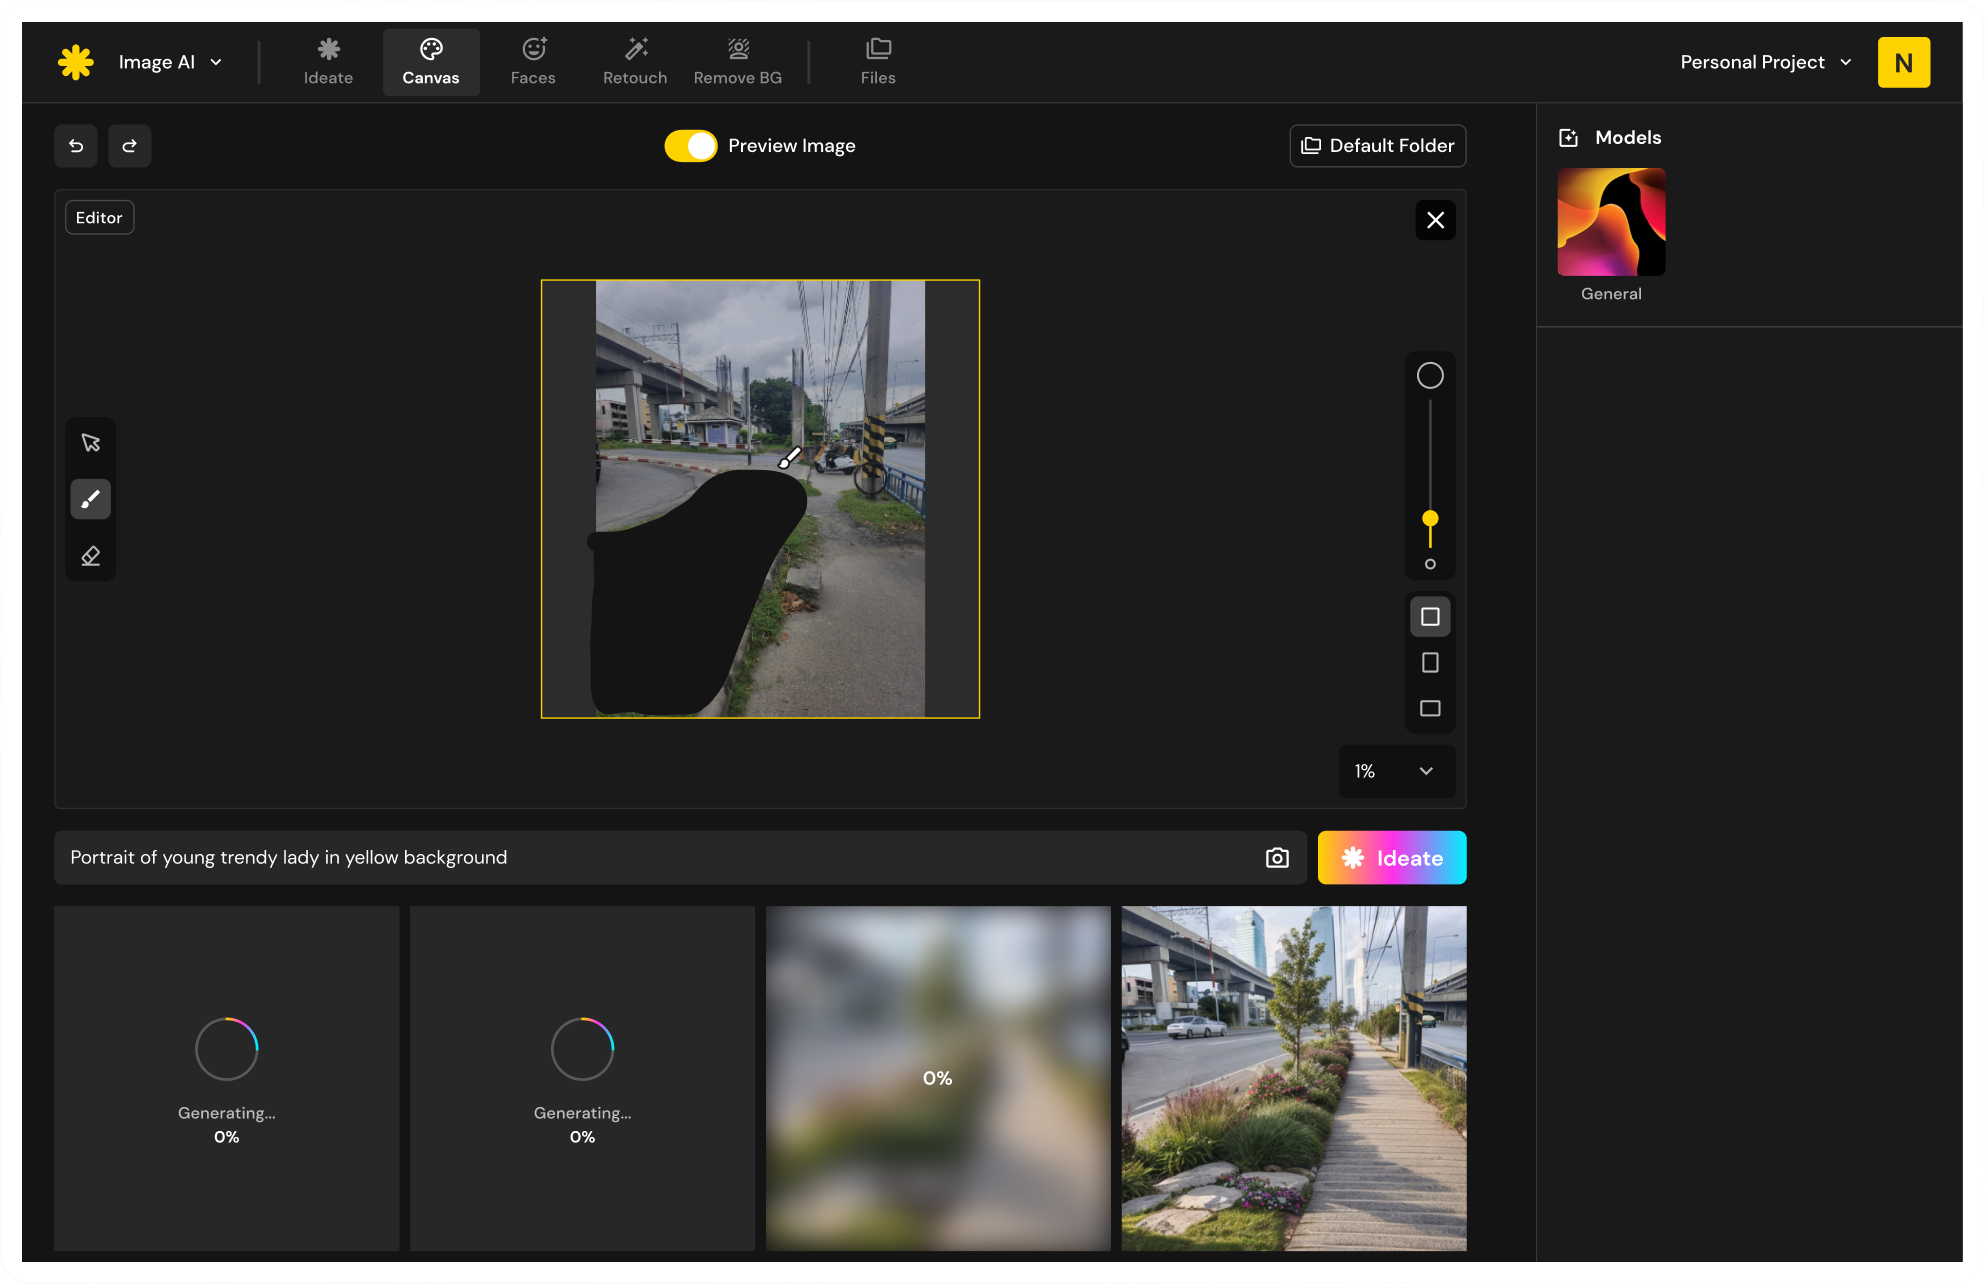Click the brush size slider handle
The height and width of the screenshot is (1284, 1985).
(x=1430, y=518)
